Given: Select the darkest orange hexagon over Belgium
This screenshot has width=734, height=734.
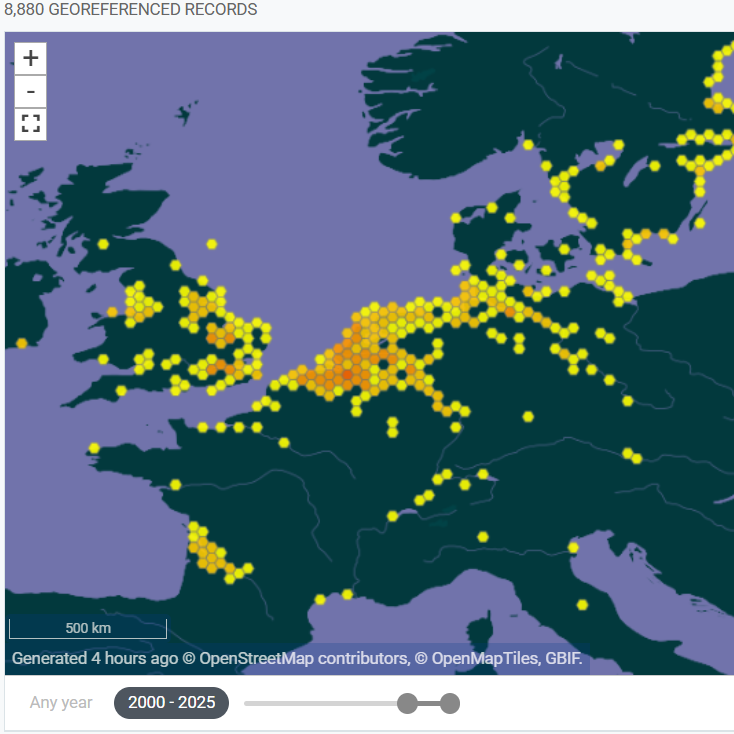Looking at the screenshot, I should pyautogui.click(x=347, y=376).
